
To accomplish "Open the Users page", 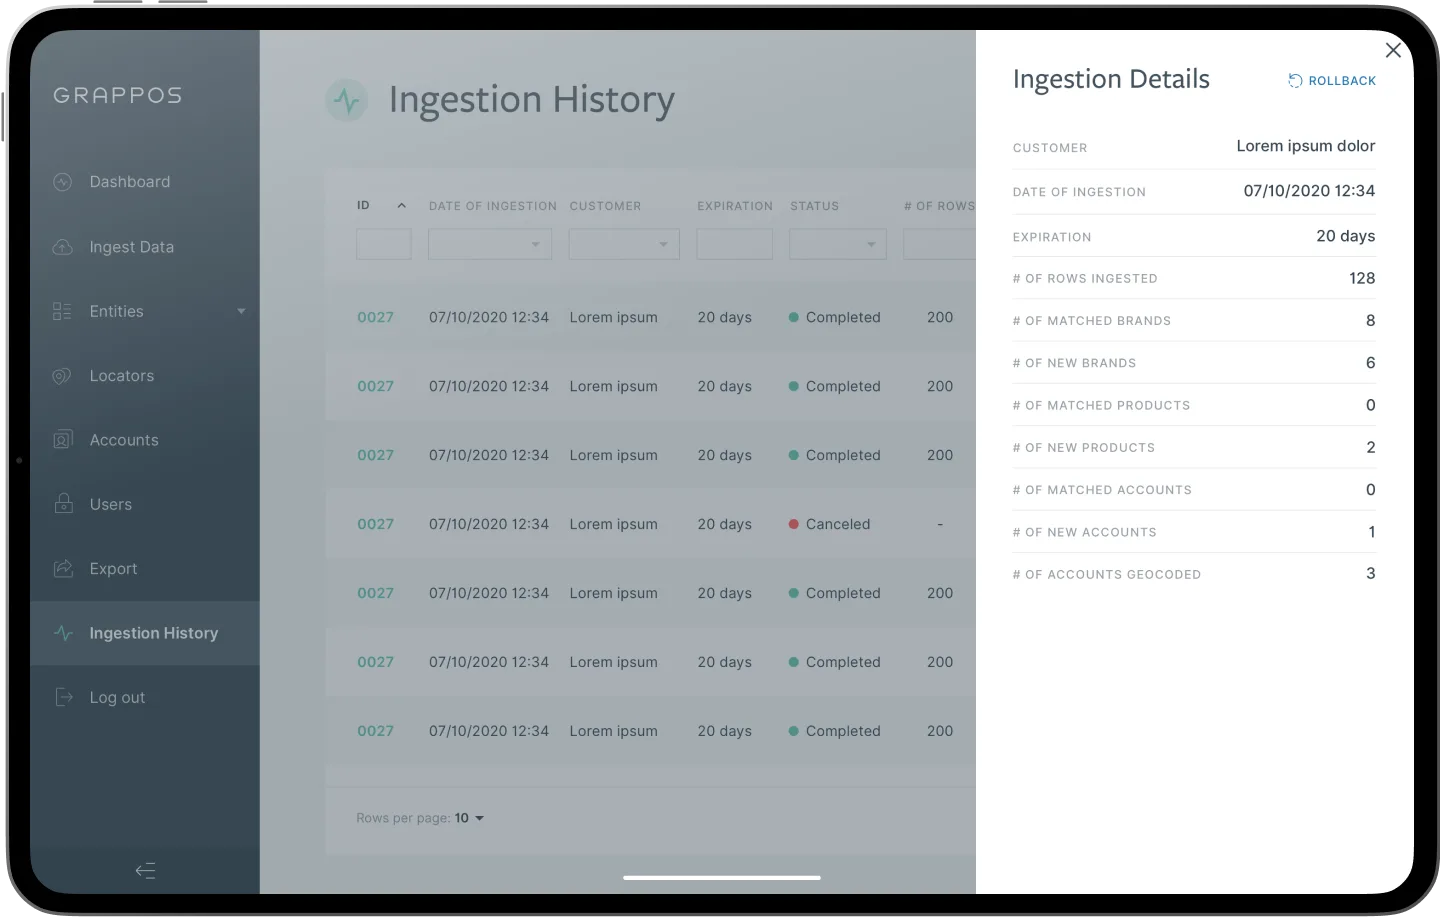I will tap(111, 504).
